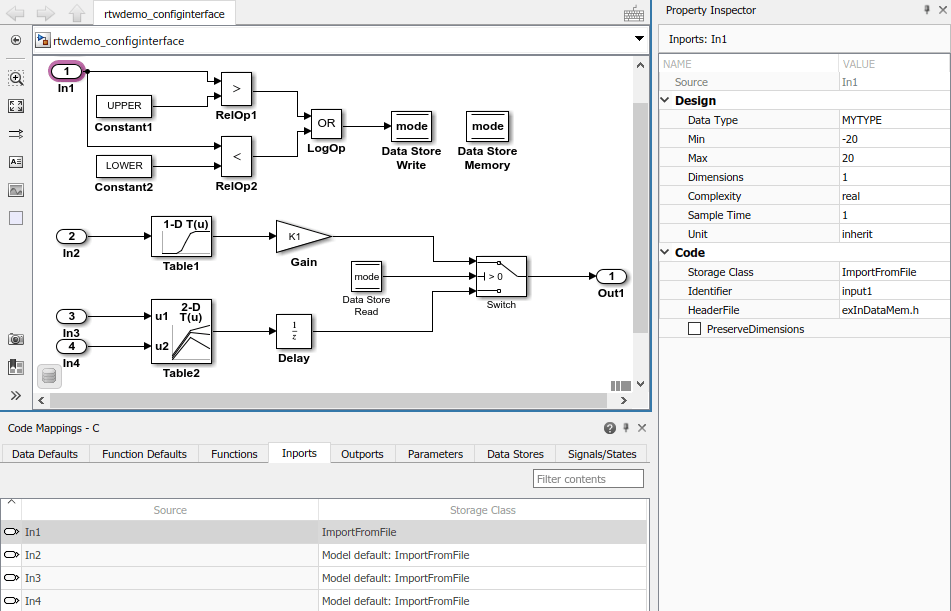Open the Data Stores tab
951x611 pixels.
point(514,453)
